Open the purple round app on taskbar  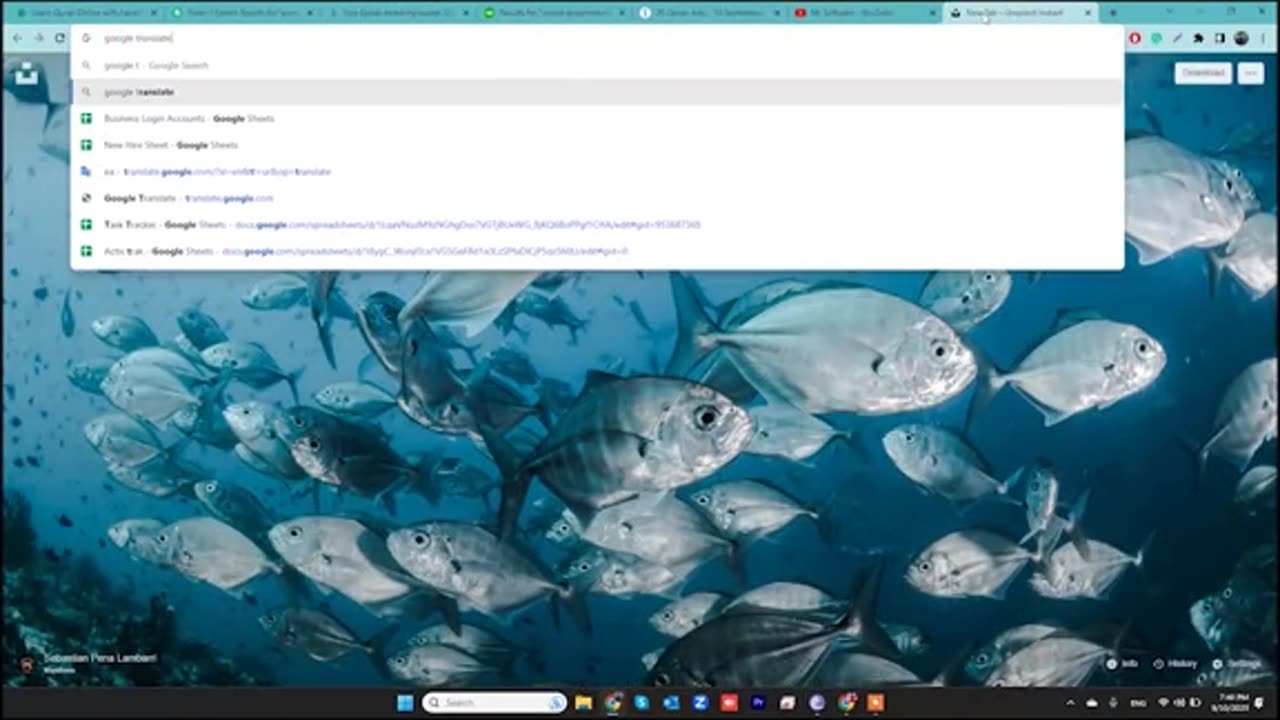tap(817, 703)
